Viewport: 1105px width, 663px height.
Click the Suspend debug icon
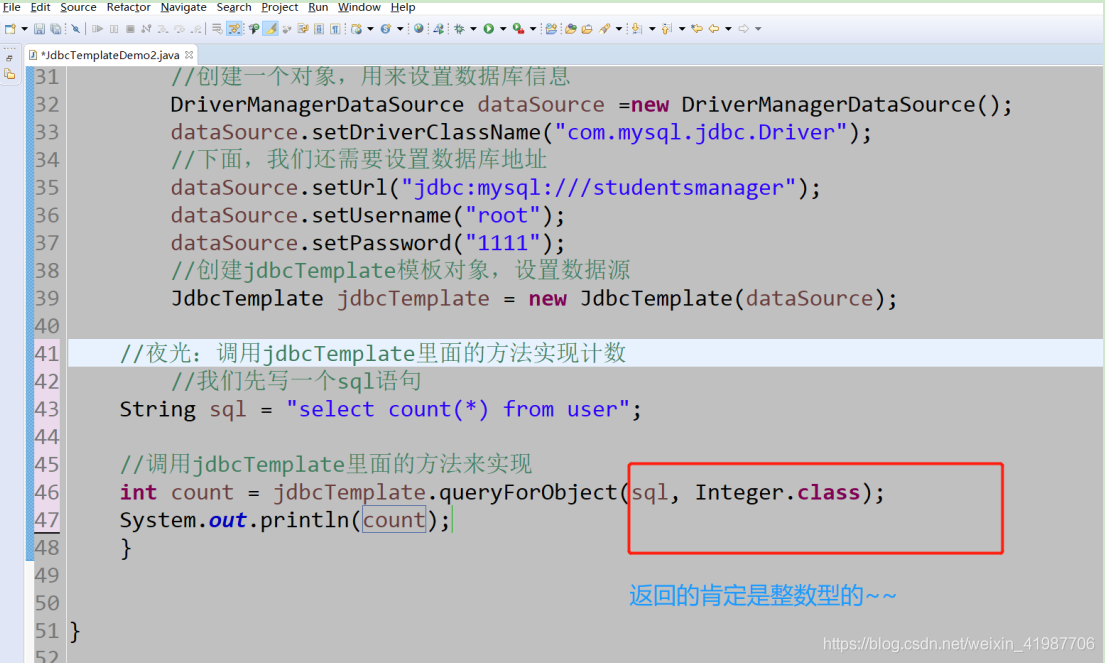(x=113, y=29)
